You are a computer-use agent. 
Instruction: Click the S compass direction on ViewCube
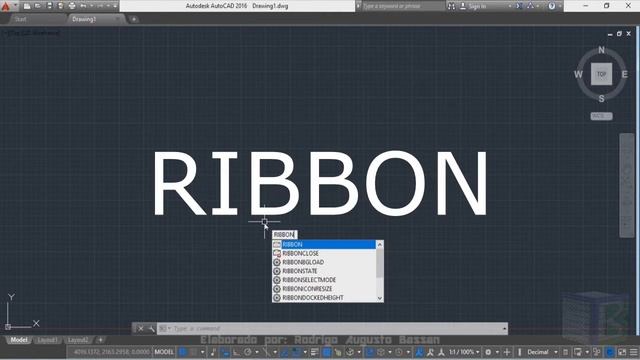[601, 98]
